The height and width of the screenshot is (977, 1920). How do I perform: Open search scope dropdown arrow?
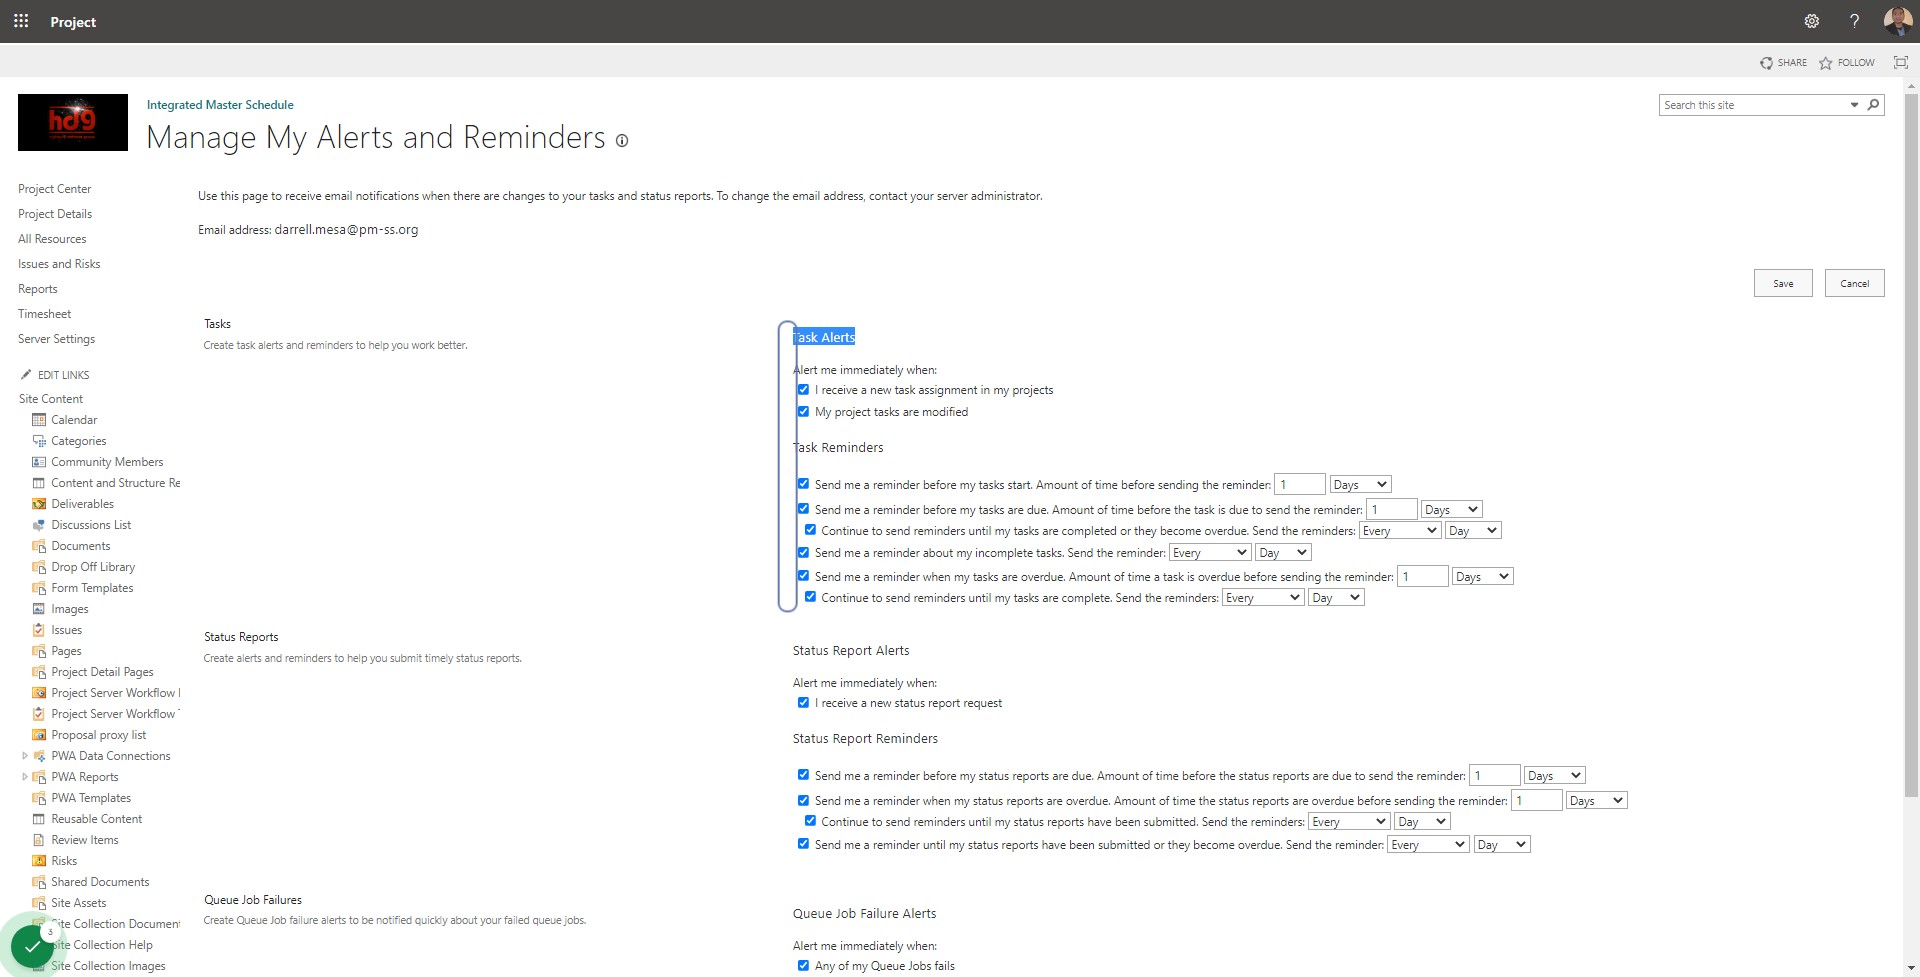[1854, 105]
